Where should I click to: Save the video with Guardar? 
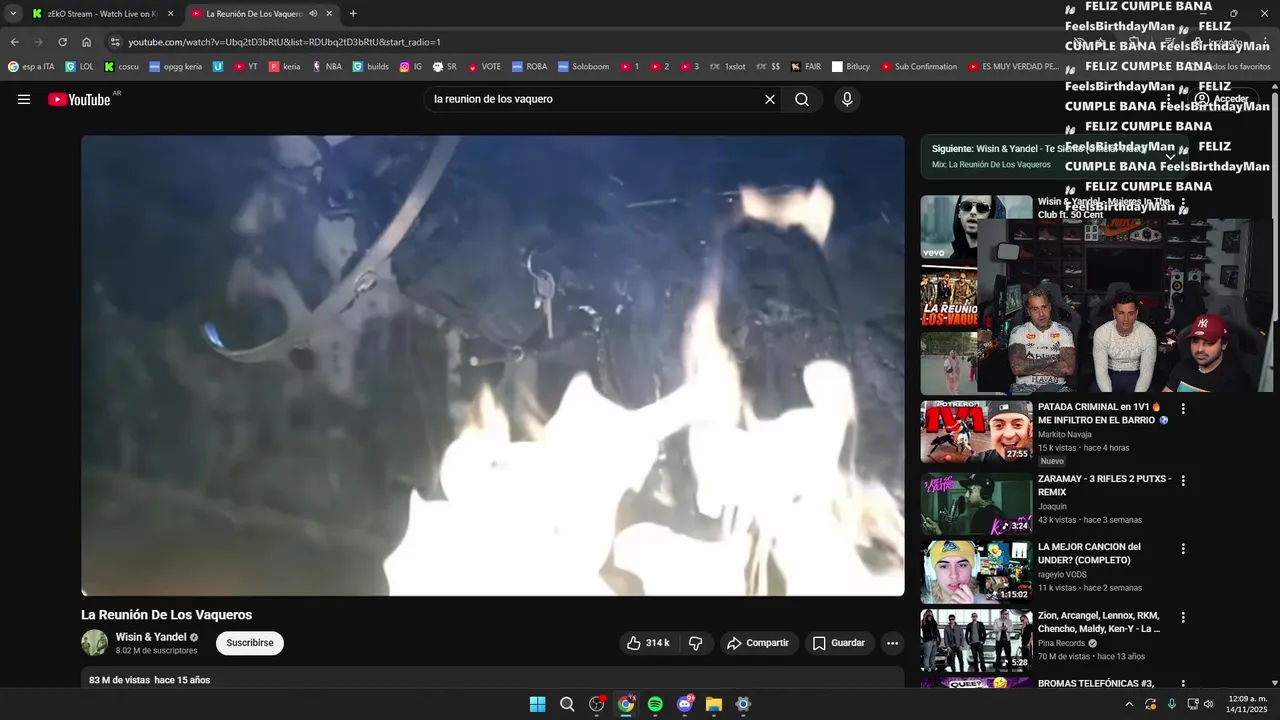click(838, 643)
